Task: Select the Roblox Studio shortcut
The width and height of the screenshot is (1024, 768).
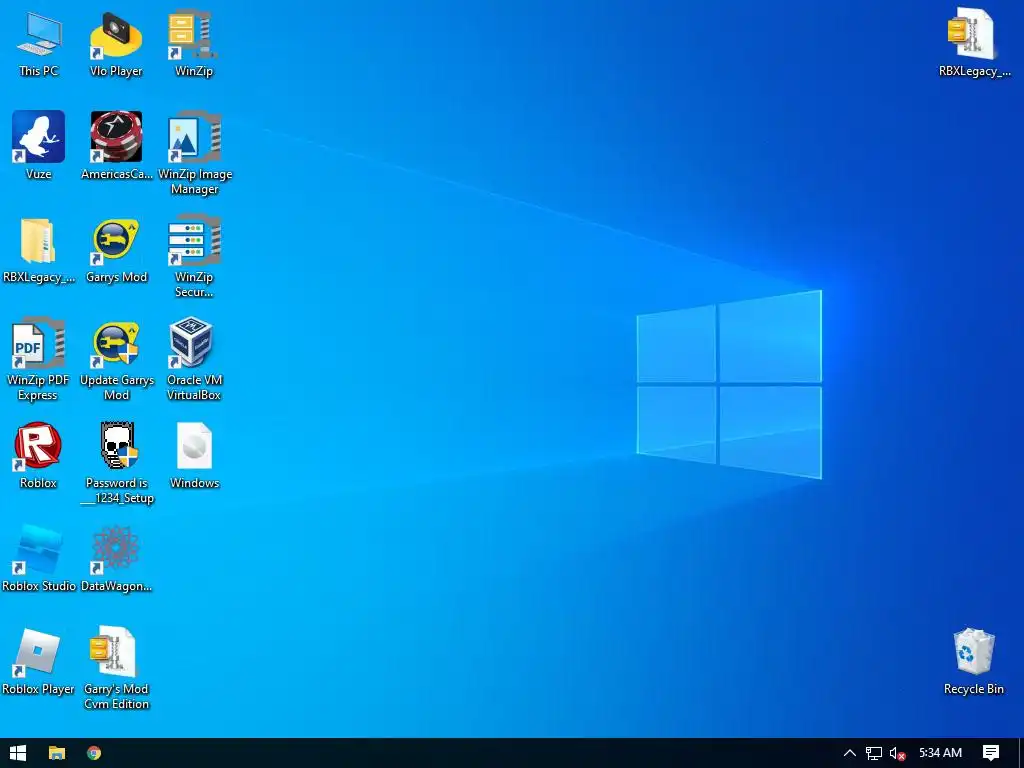Action: click(x=39, y=558)
